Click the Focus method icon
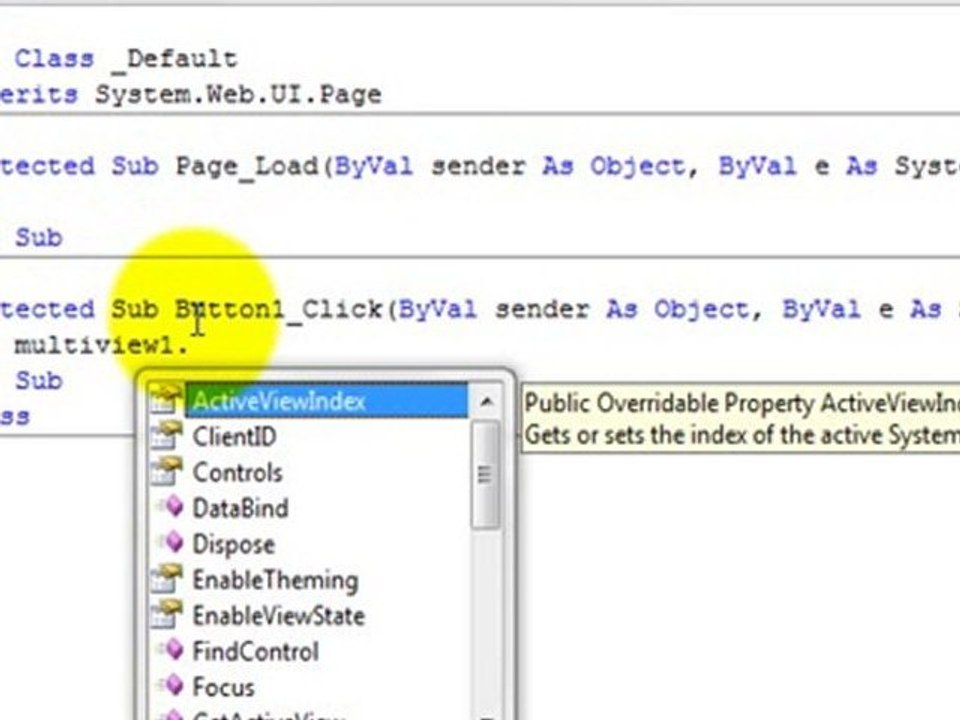Image resolution: width=960 pixels, height=720 pixels. click(172, 685)
